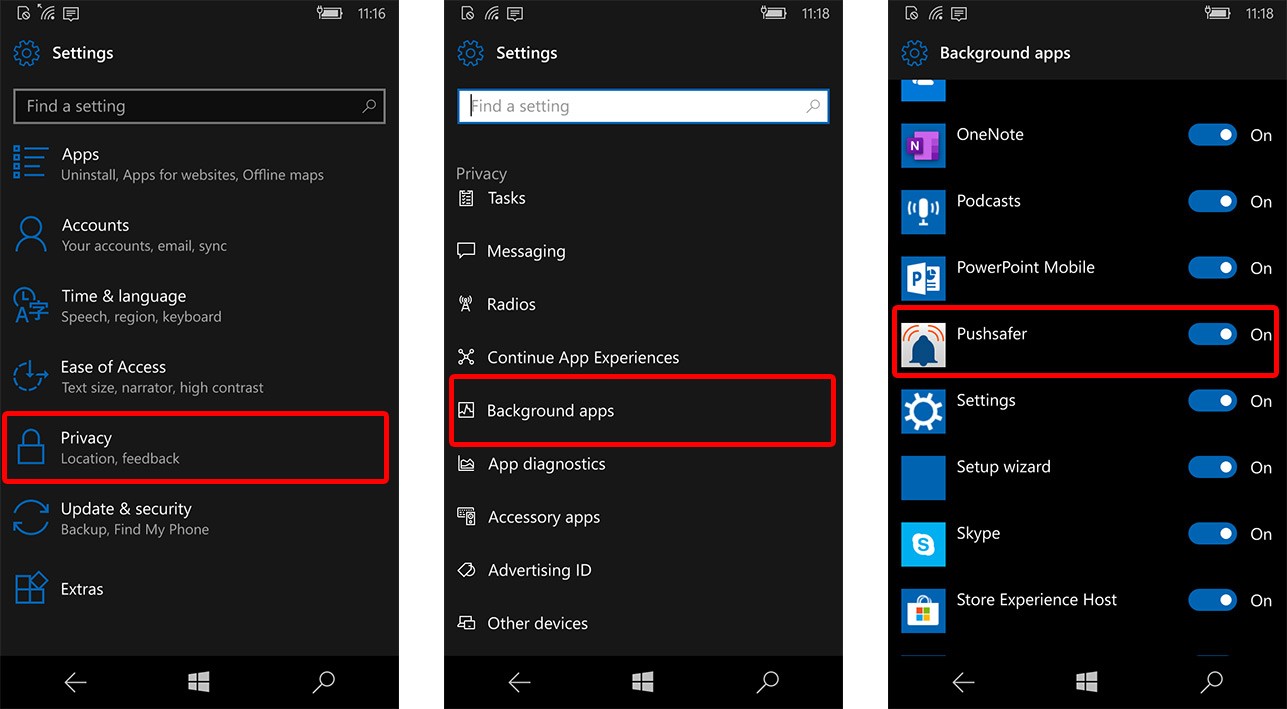The height and width of the screenshot is (709, 1287).
Task: Tap the Podcasts app icon
Action: (923, 212)
